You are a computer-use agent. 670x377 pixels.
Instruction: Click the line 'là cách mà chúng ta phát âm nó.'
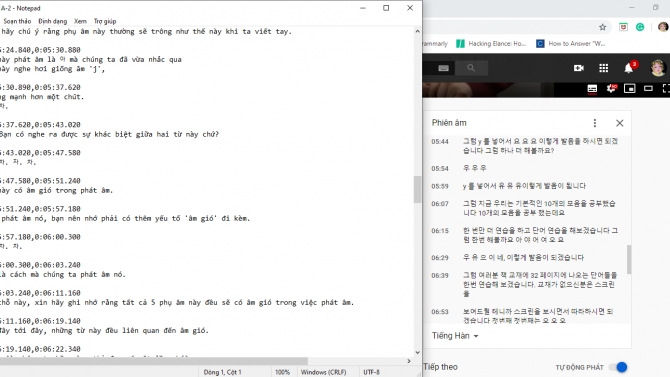(x=63, y=274)
